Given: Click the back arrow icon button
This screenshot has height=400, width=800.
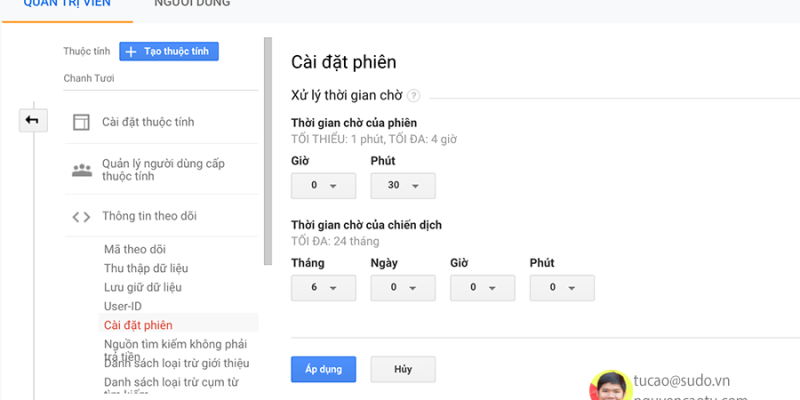Looking at the screenshot, I should 32,120.
